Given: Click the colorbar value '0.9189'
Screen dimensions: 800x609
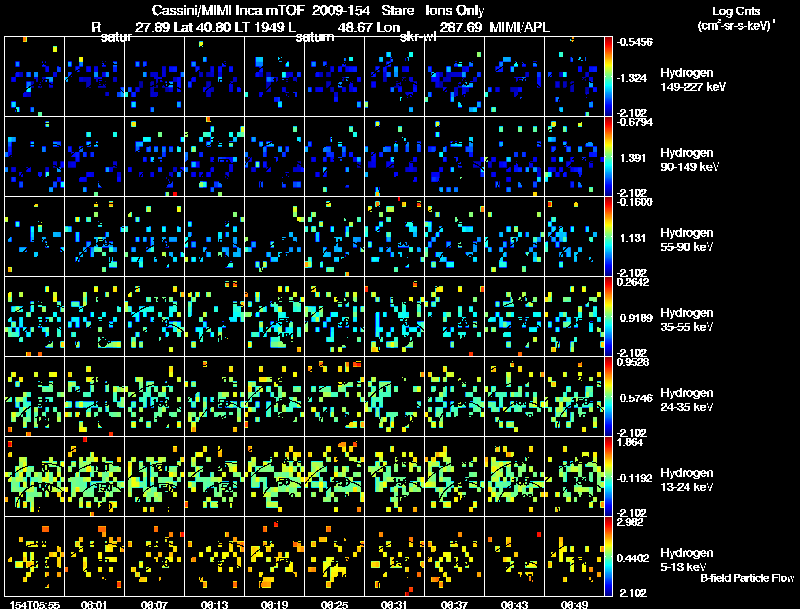Looking at the screenshot, I should (x=636, y=318).
